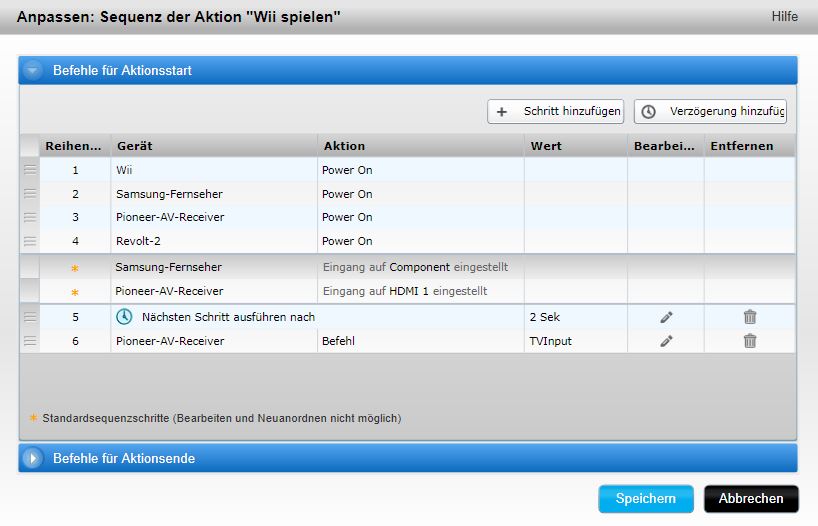Collapse the Befehle für Aktionsstart section

34,71
